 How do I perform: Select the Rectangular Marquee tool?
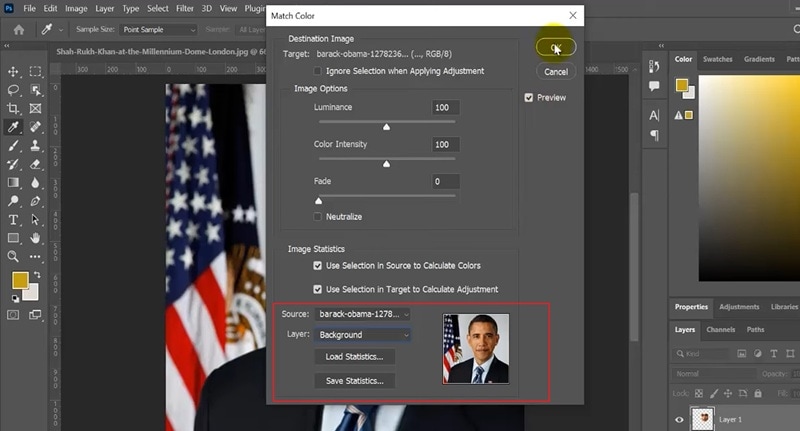35,71
